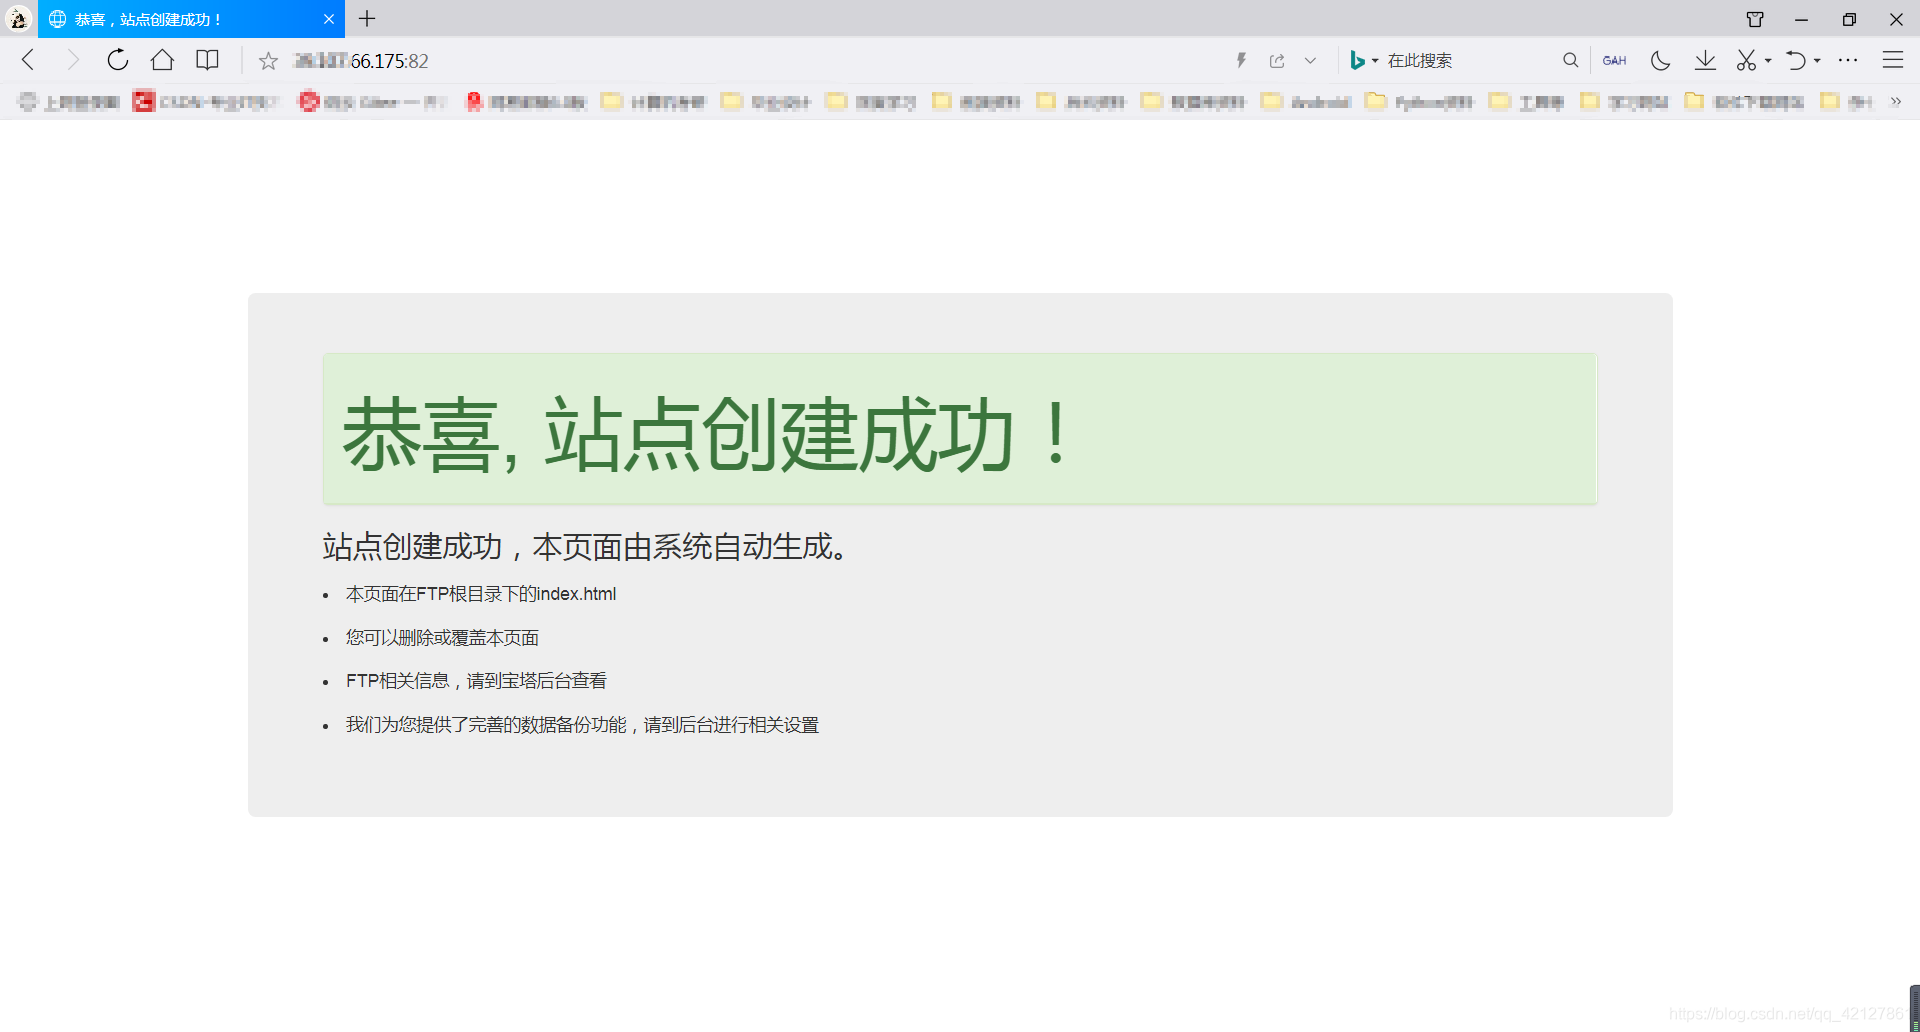Open the browser home page
1920x1032 pixels.
162,60
